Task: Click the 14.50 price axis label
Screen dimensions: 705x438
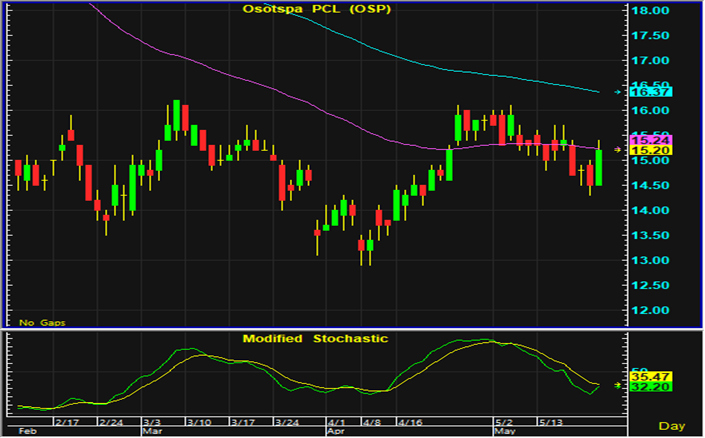Action: coord(650,185)
